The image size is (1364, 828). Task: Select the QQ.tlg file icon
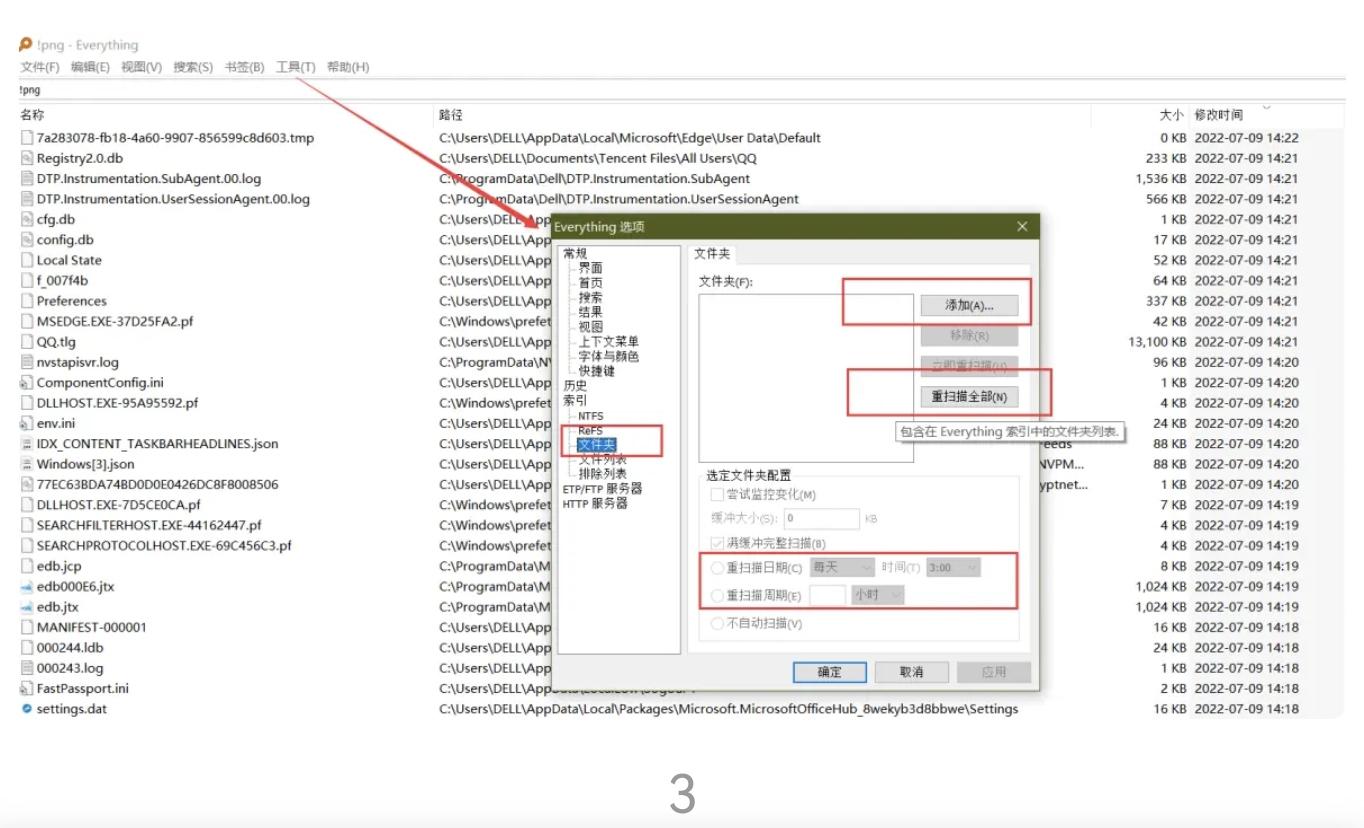pos(27,342)
